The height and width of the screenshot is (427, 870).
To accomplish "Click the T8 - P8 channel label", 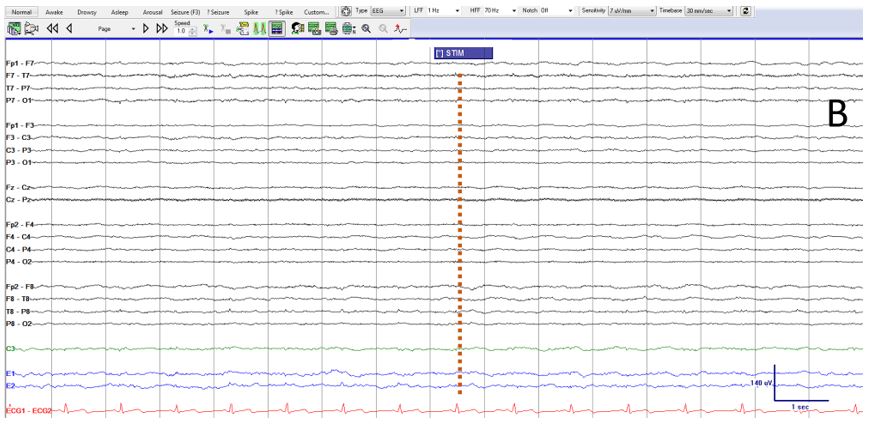I will tap(18, 312).
